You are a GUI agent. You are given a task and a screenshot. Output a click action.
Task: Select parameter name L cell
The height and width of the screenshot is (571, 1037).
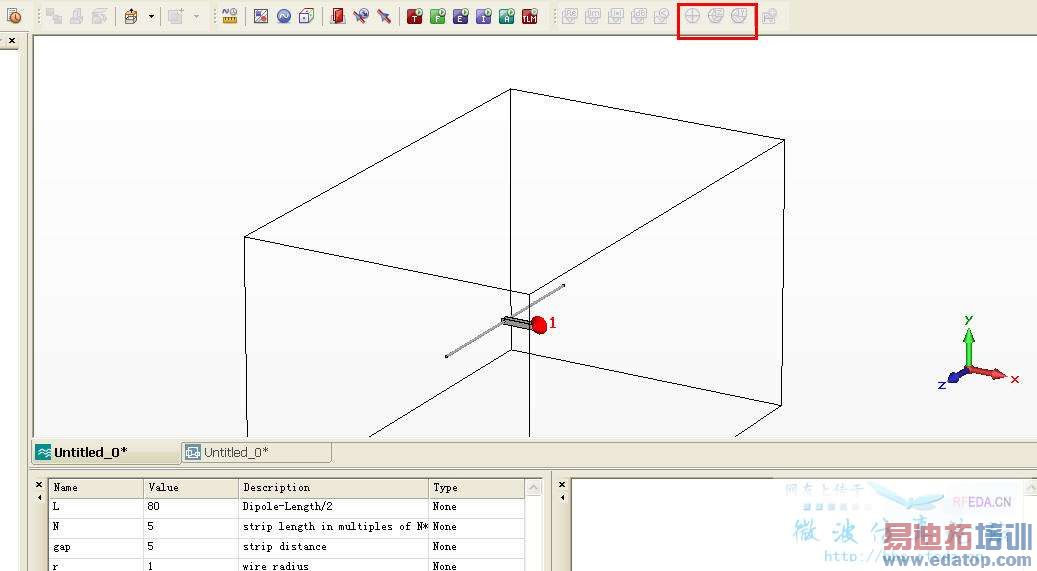(x=96, y=507)
